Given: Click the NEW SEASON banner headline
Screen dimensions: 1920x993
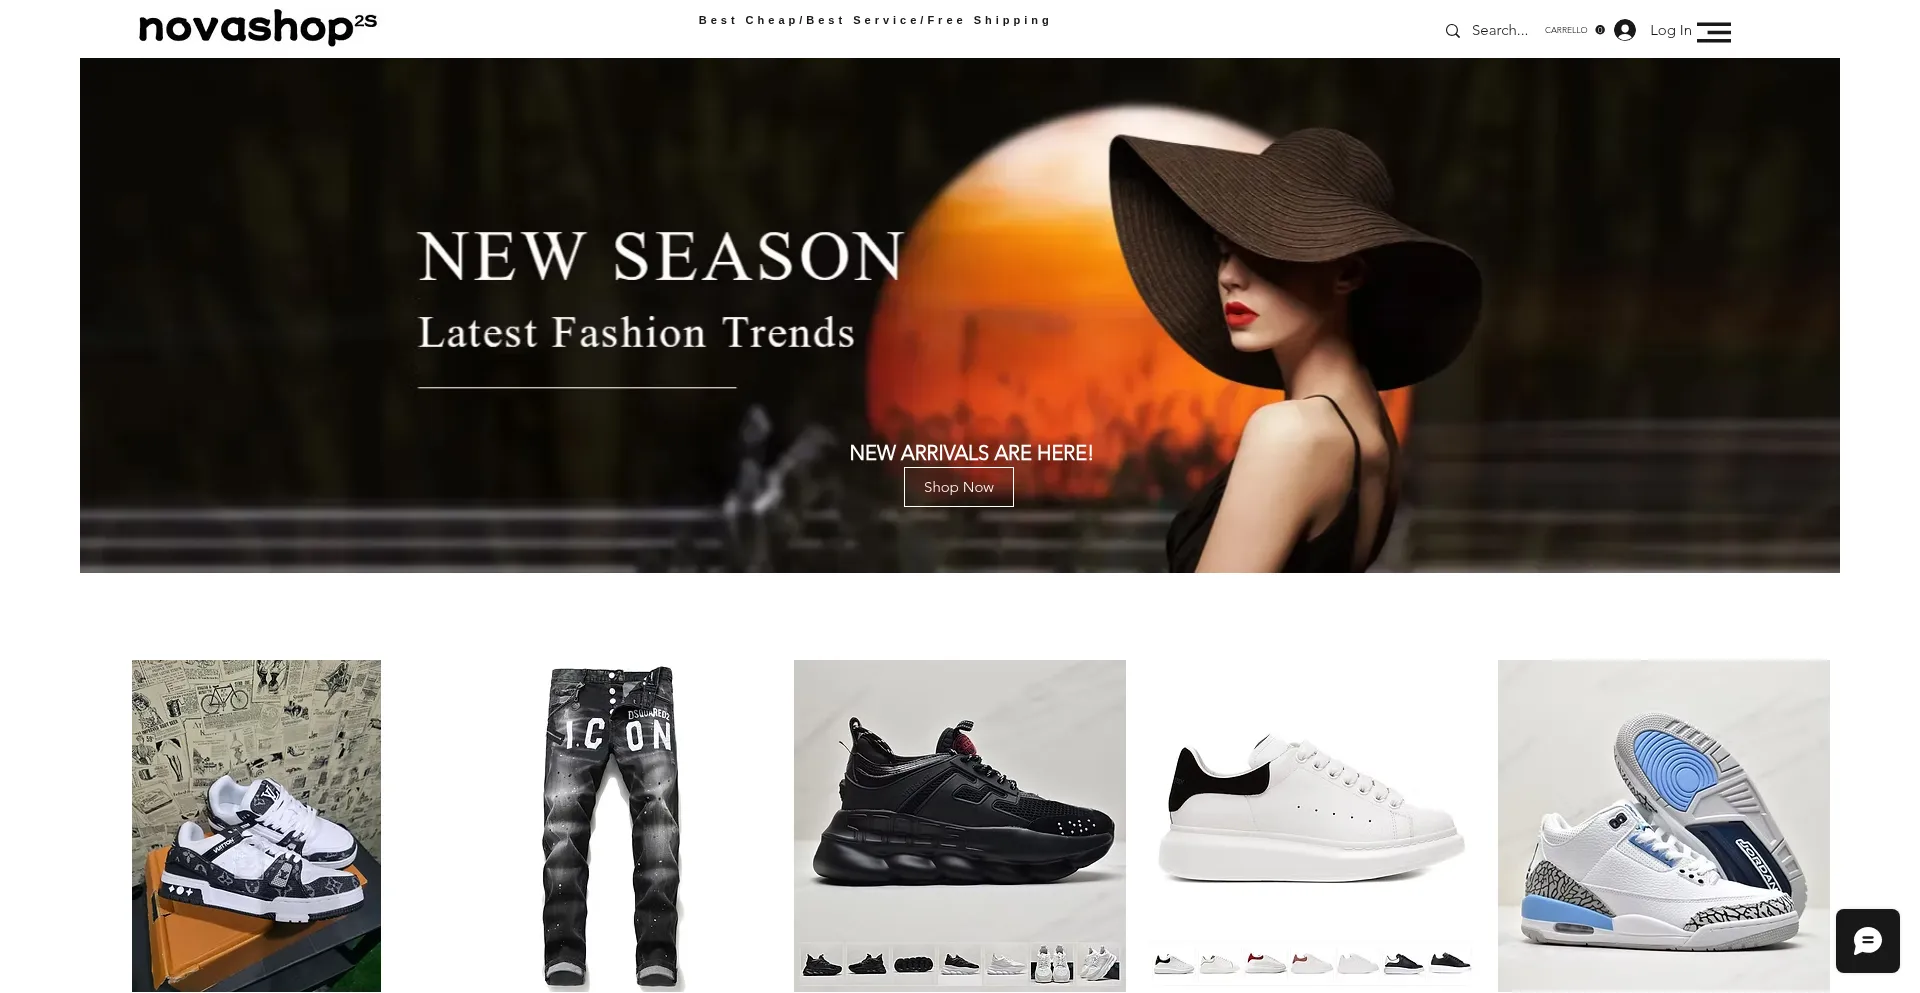Looking at the screenshot, I should (x=661, y=256).
